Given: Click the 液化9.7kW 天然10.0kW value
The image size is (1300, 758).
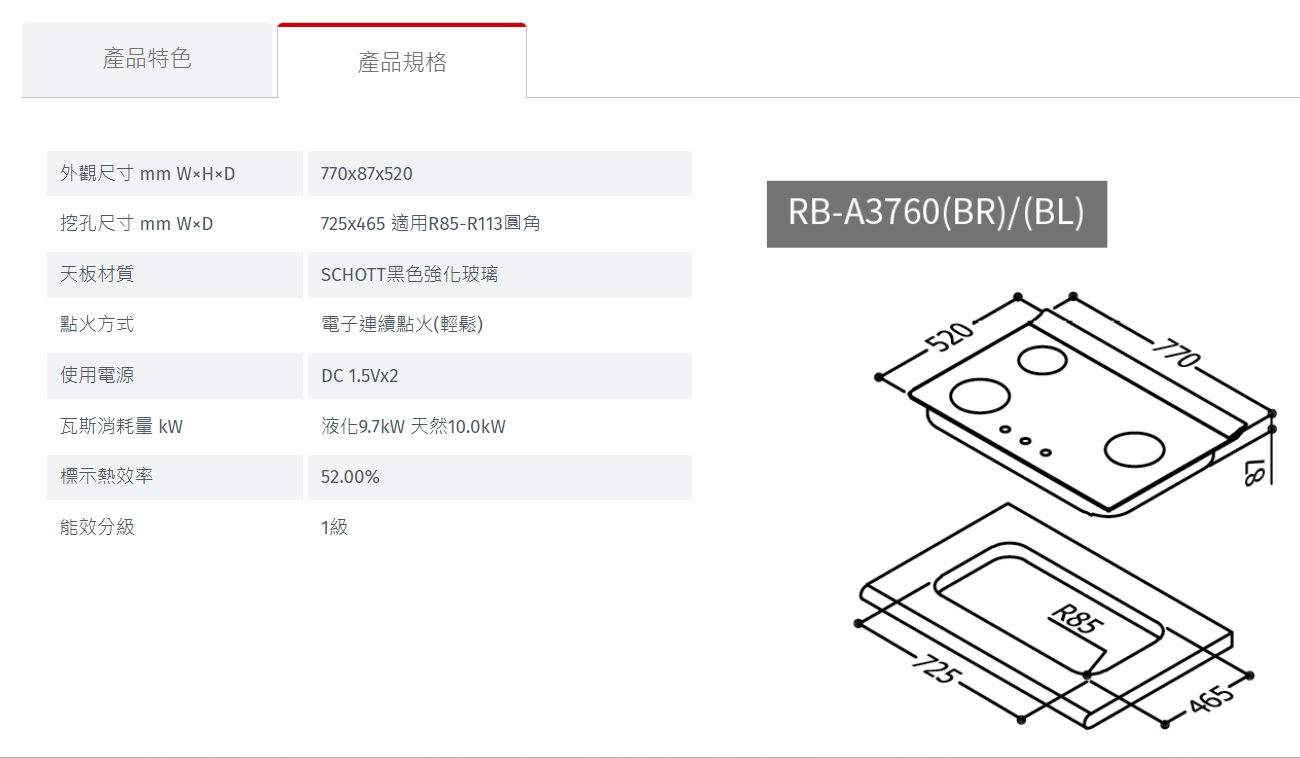Looking at the screenshot, I should 413,427.
